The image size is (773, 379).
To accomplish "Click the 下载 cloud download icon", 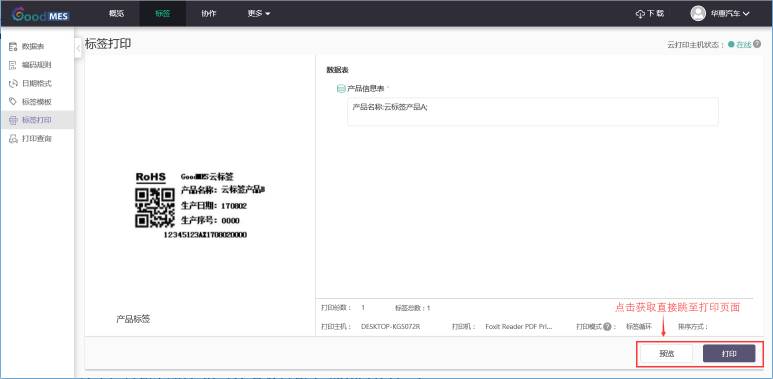I will pyautogui.click(x=640, y=14).
